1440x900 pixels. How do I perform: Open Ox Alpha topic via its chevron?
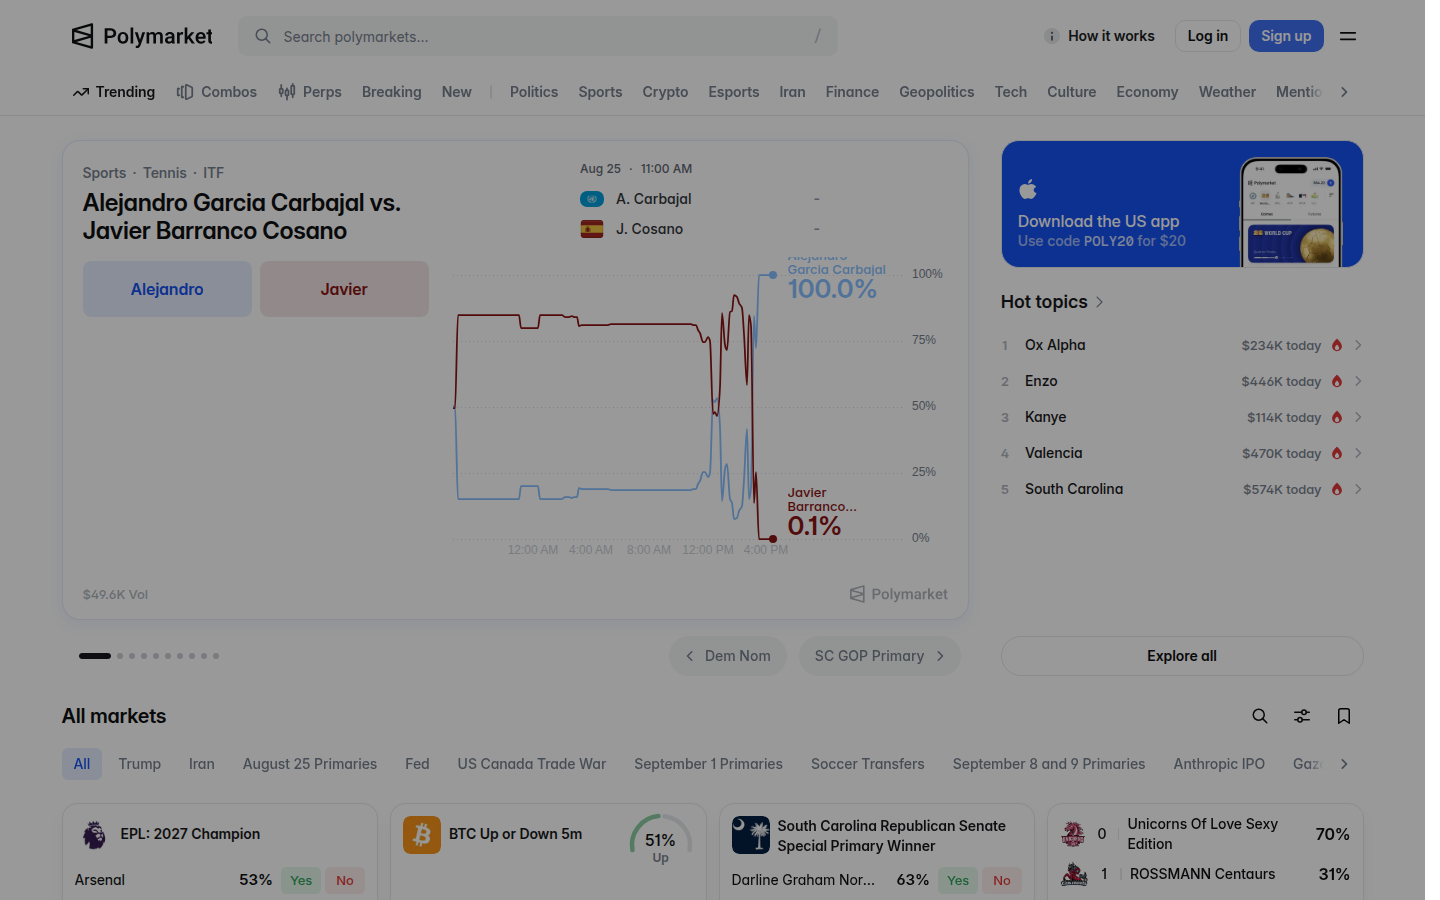1358,345
